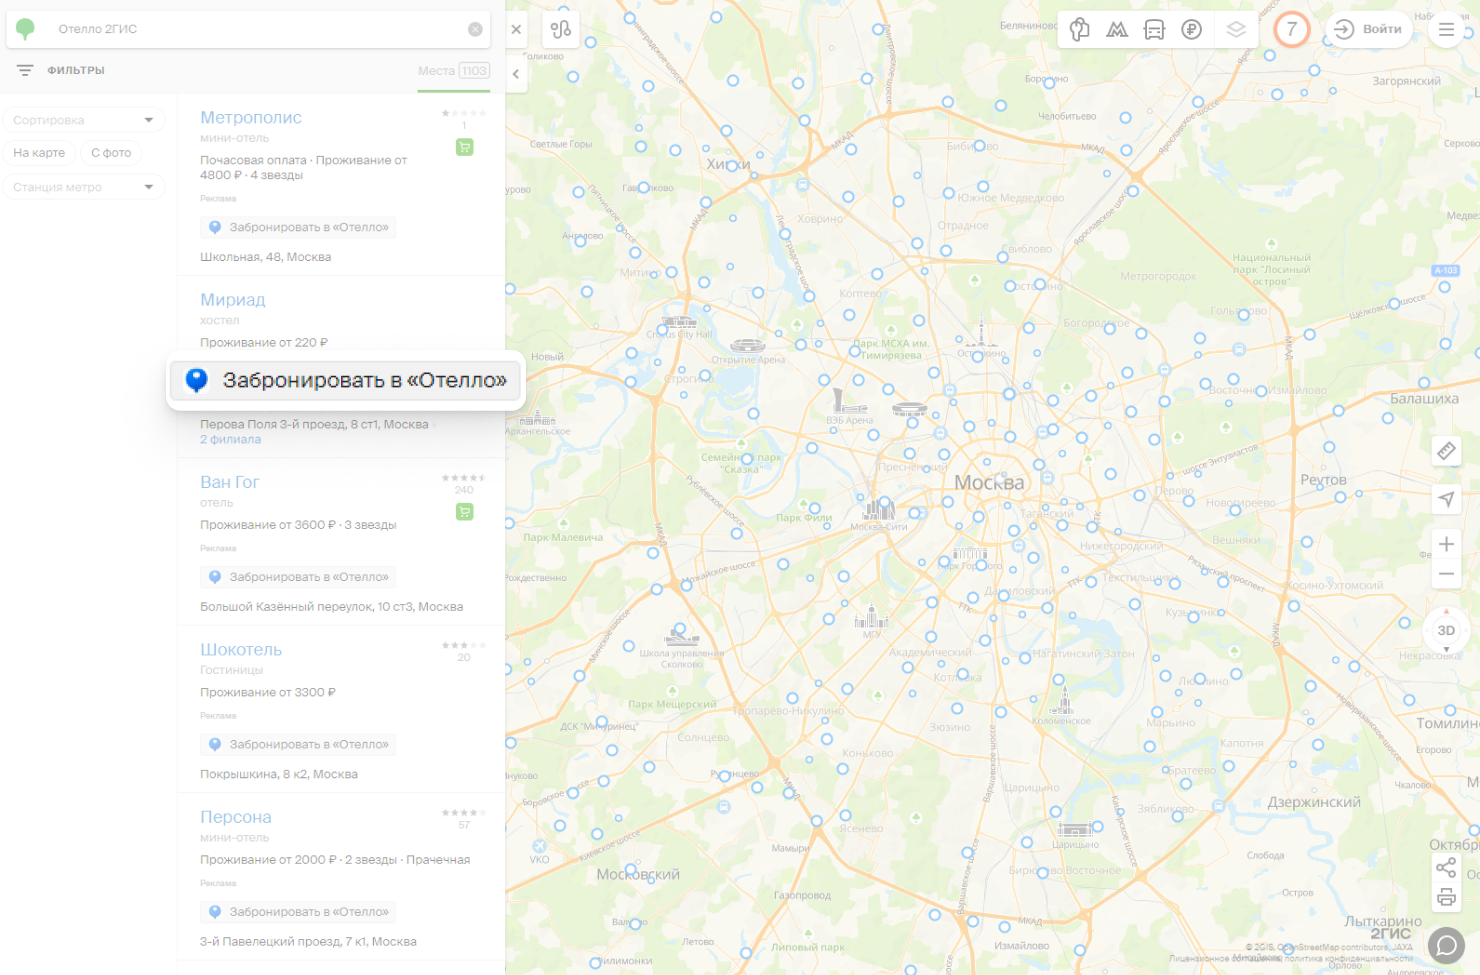
Task: Show city sights layer icon
Action: point(1079,29)
